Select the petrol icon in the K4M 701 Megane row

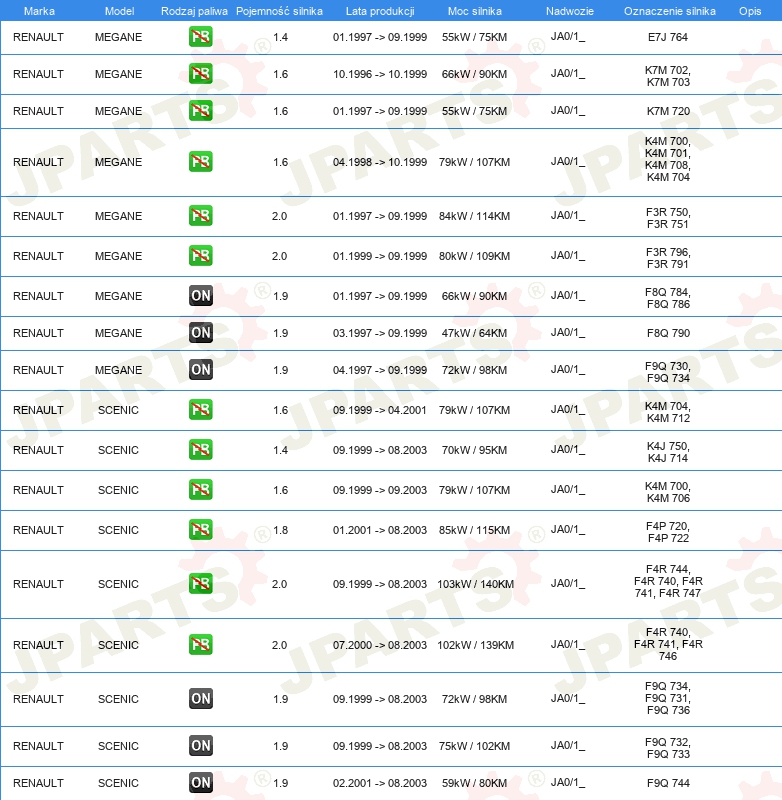(200, 162)
